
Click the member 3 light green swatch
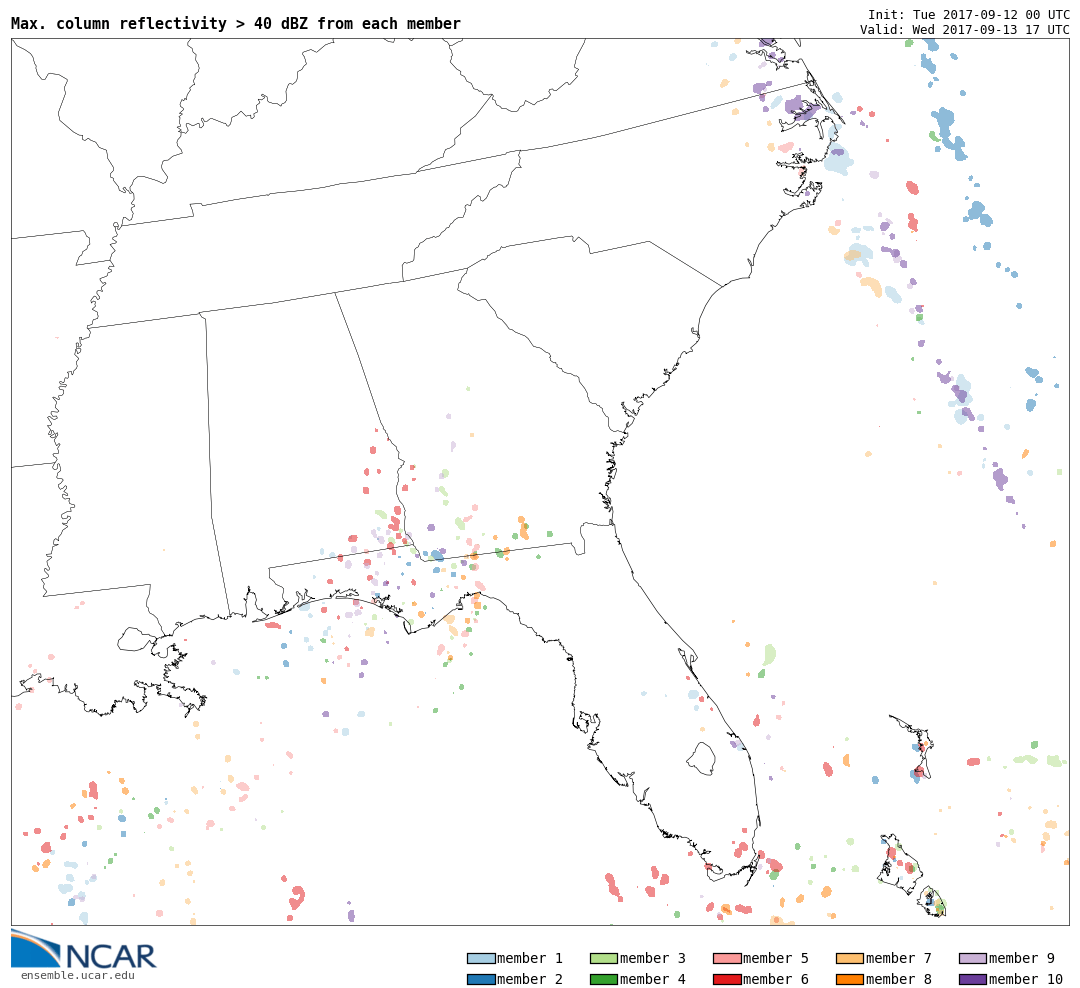click(x=604, y=958)
